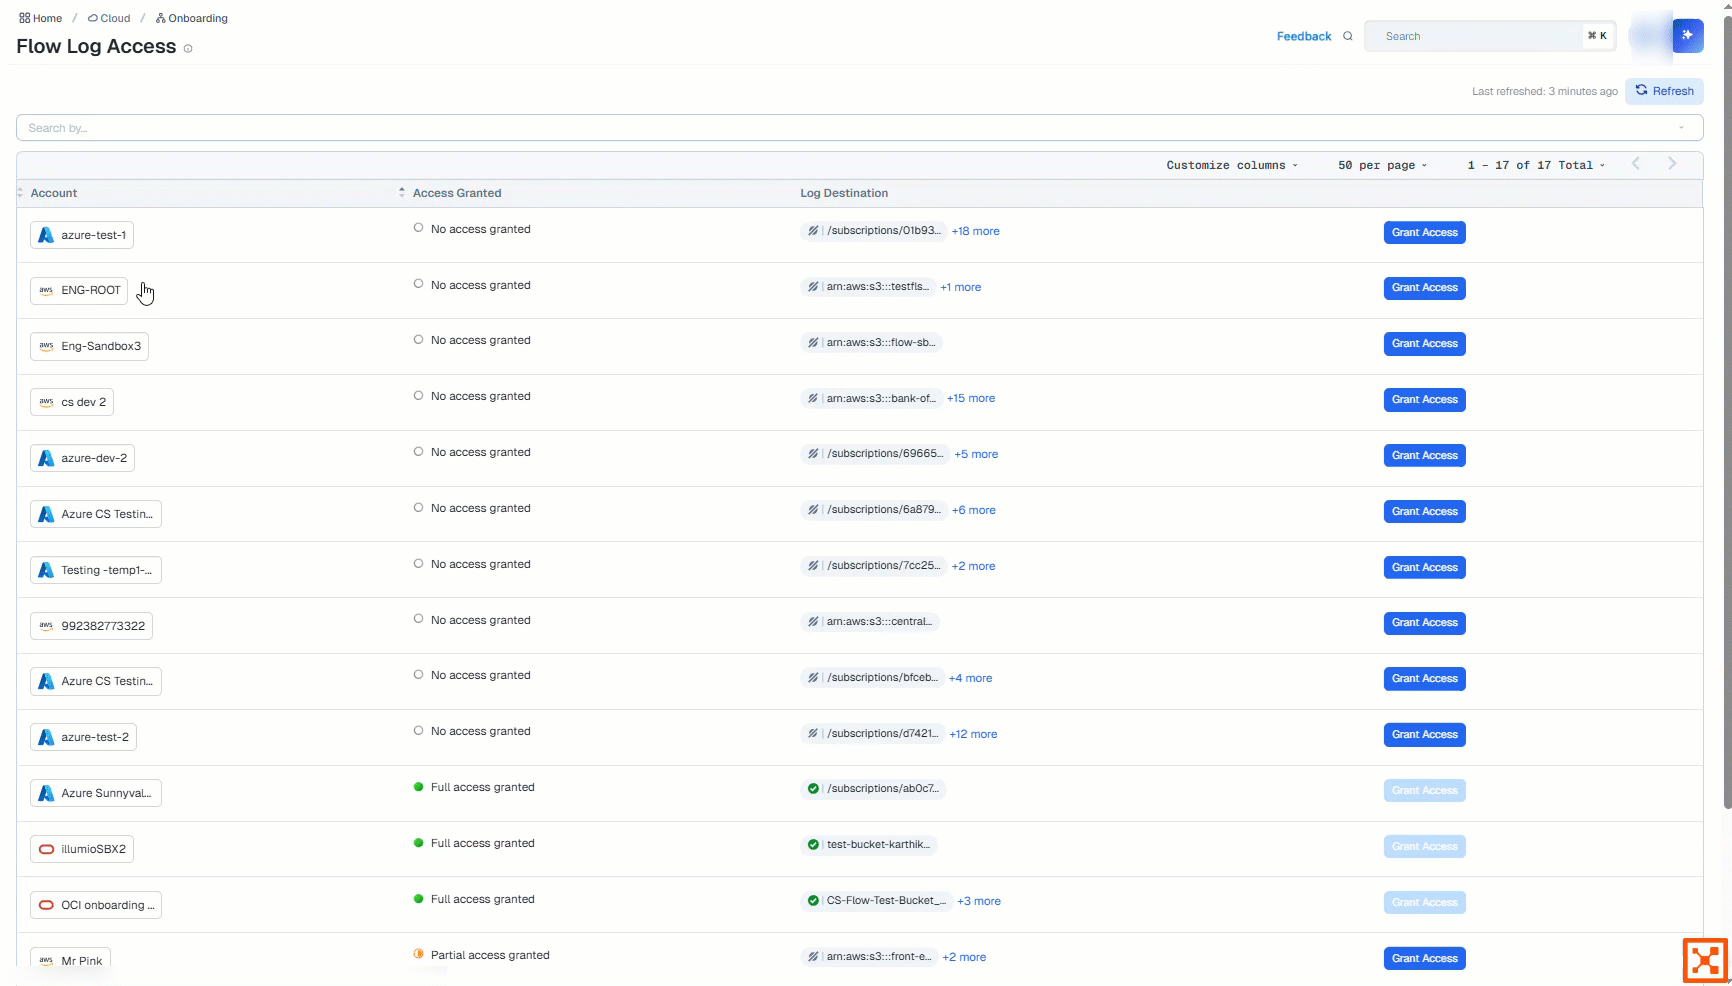Click Full access granted status for illumioSBX2
The image size is (1732, 986).
474,843
